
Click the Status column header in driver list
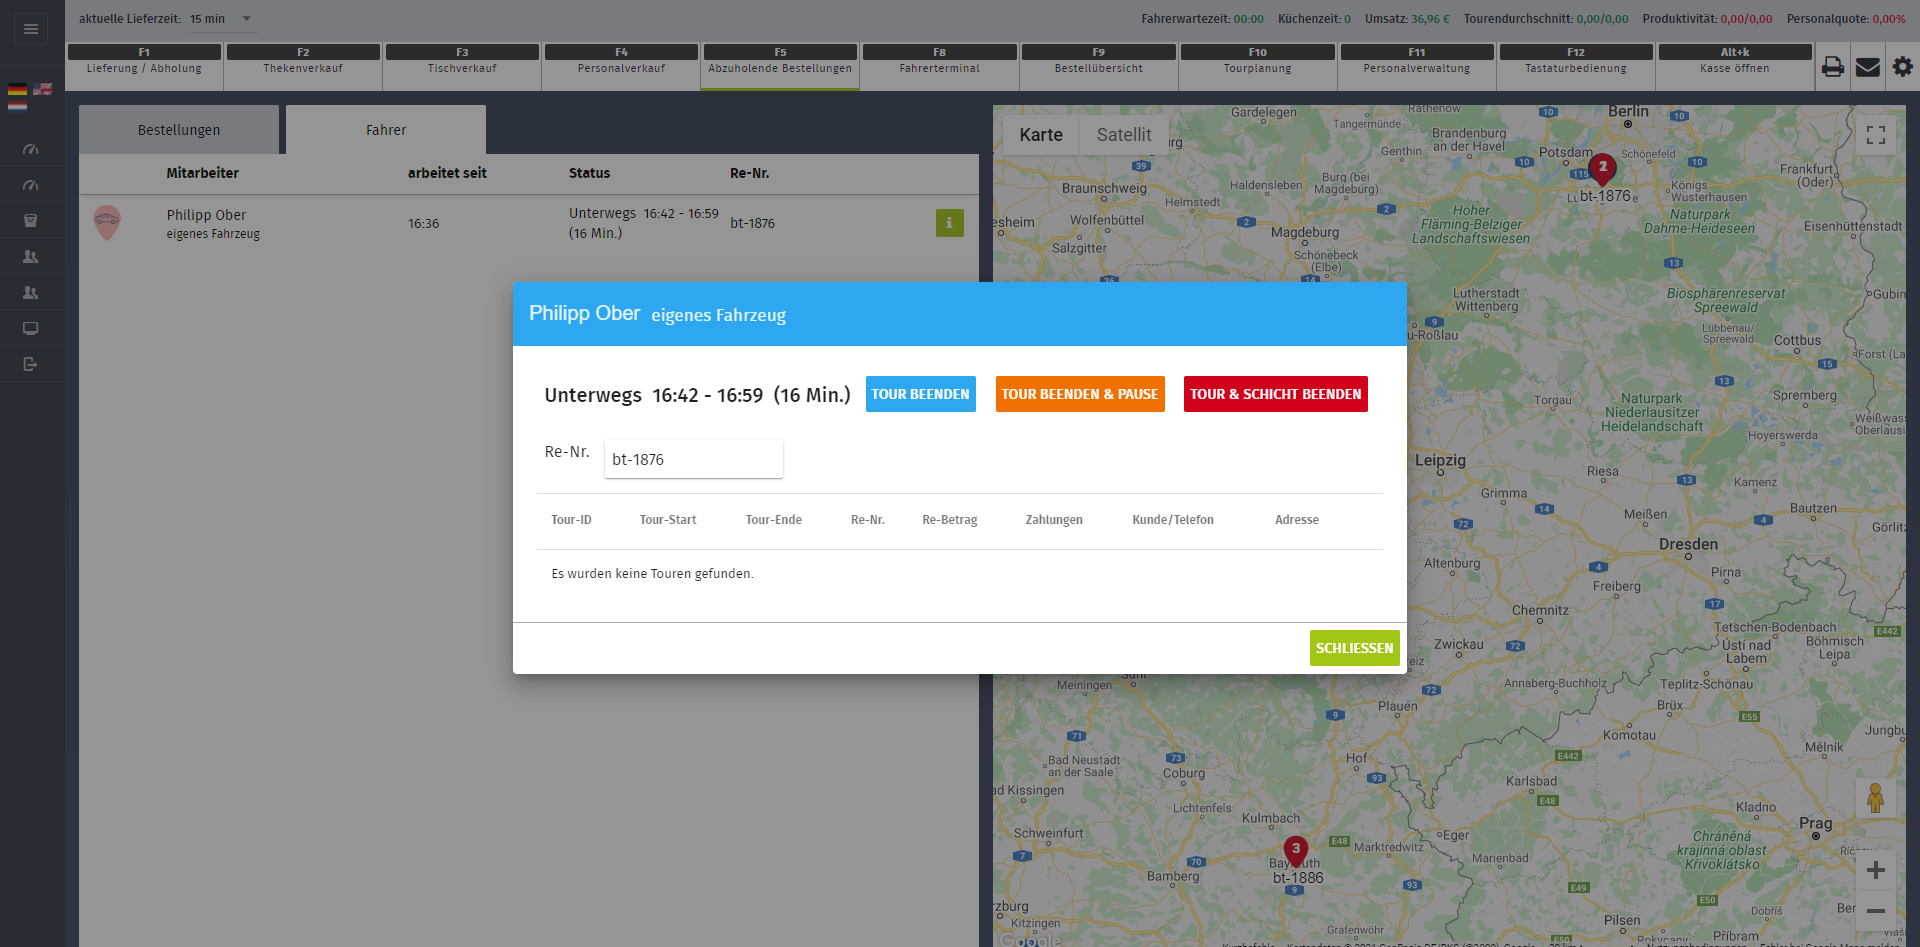(589, 173)
